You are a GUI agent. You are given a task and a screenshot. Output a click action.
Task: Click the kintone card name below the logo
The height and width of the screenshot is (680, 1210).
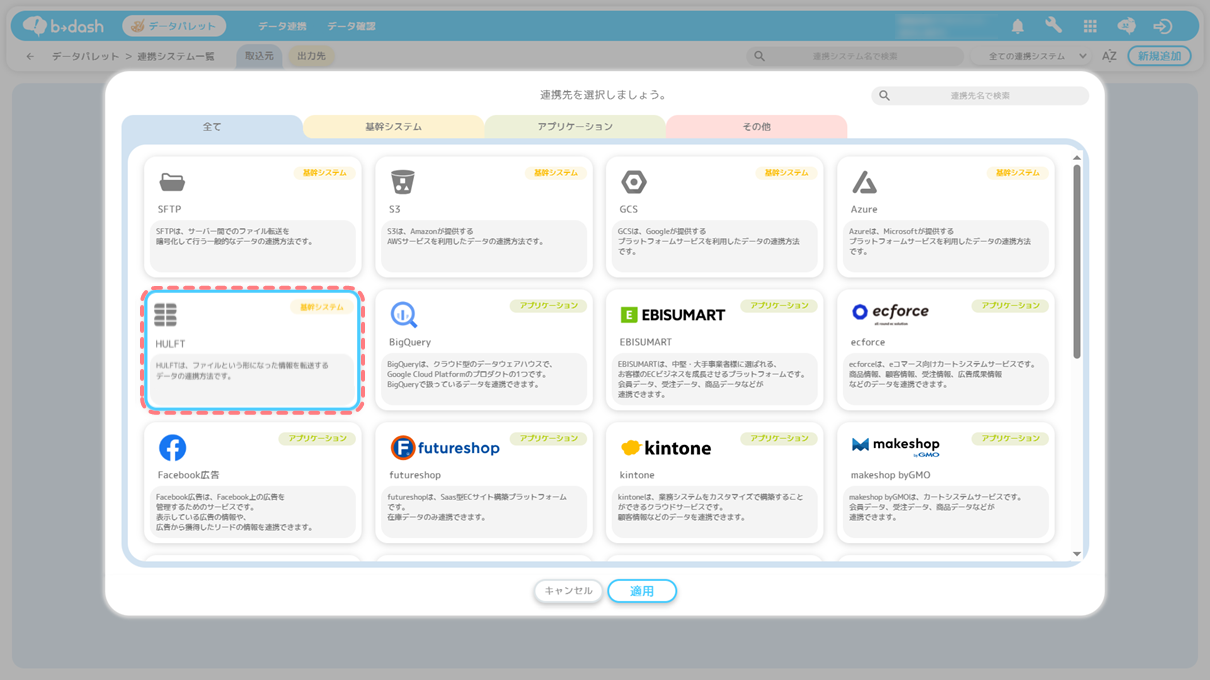[636, 475]
